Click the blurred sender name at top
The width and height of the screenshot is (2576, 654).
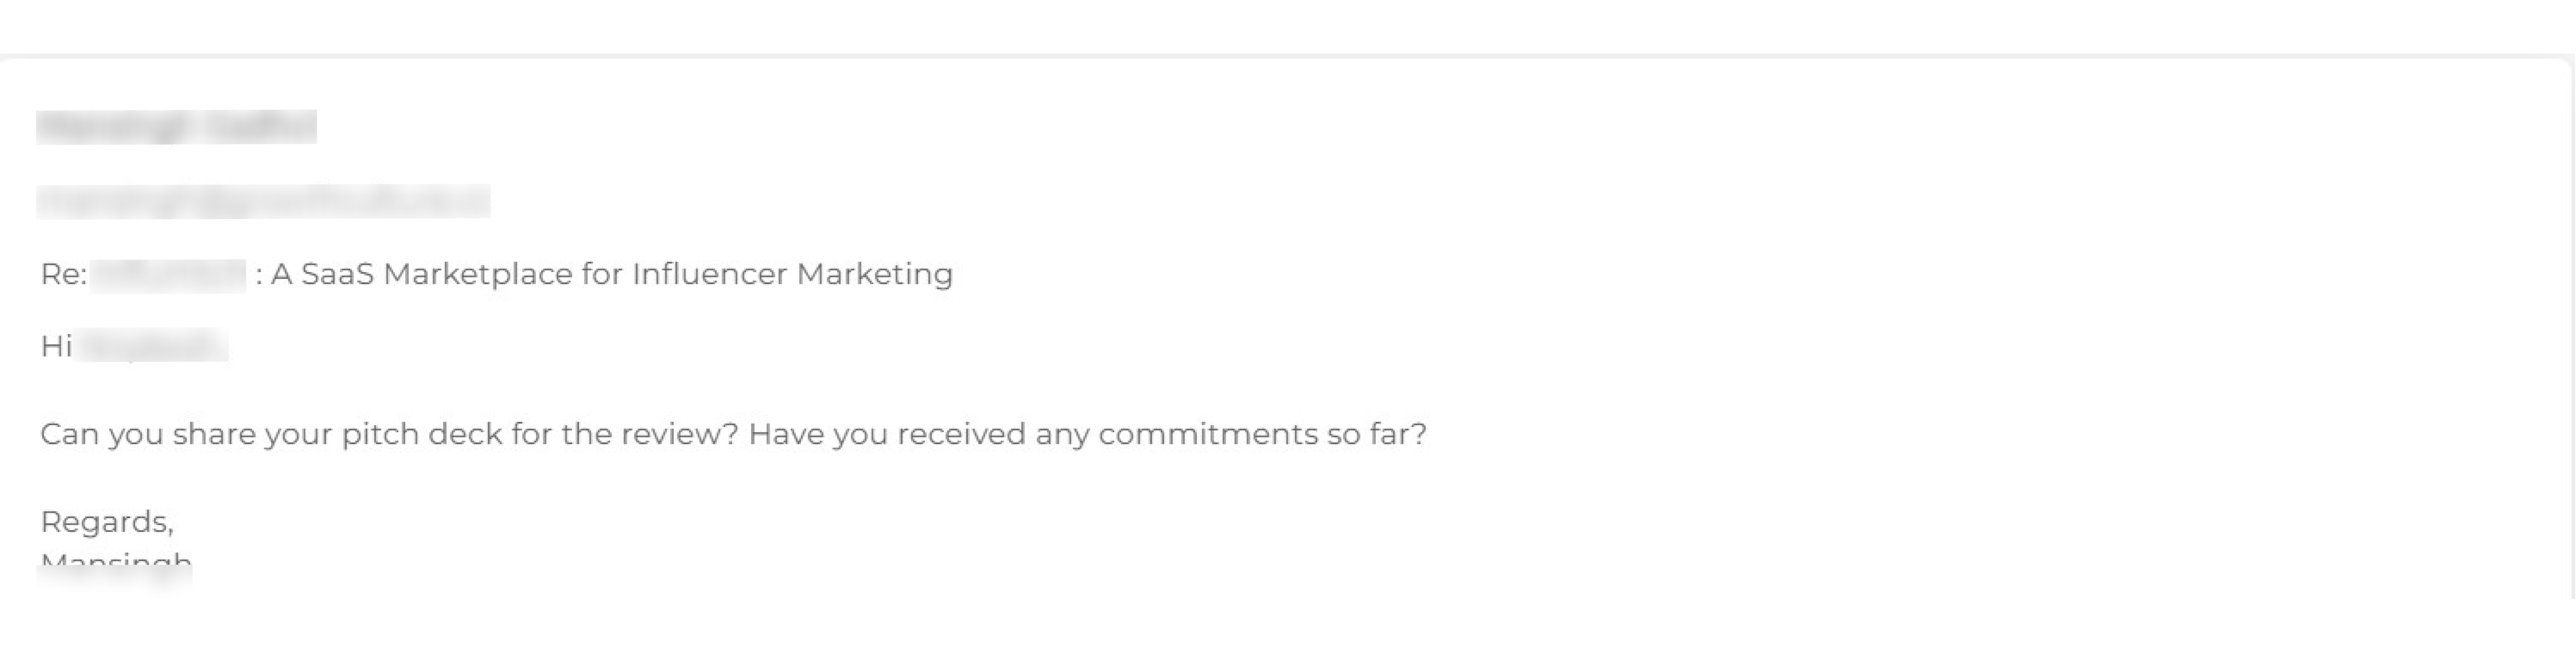[x=176, y=127]
